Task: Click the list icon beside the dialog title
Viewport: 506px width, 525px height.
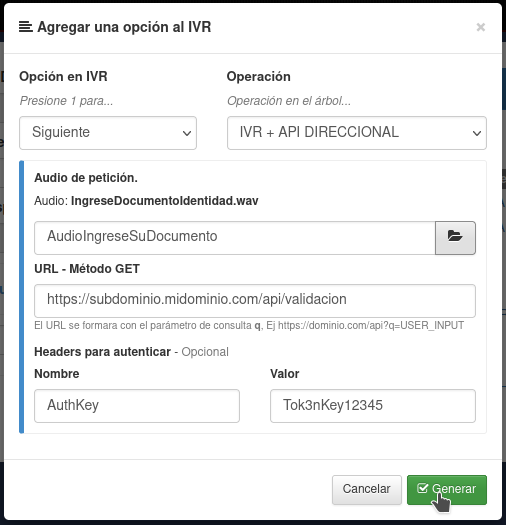Action: tap(26, 27)
